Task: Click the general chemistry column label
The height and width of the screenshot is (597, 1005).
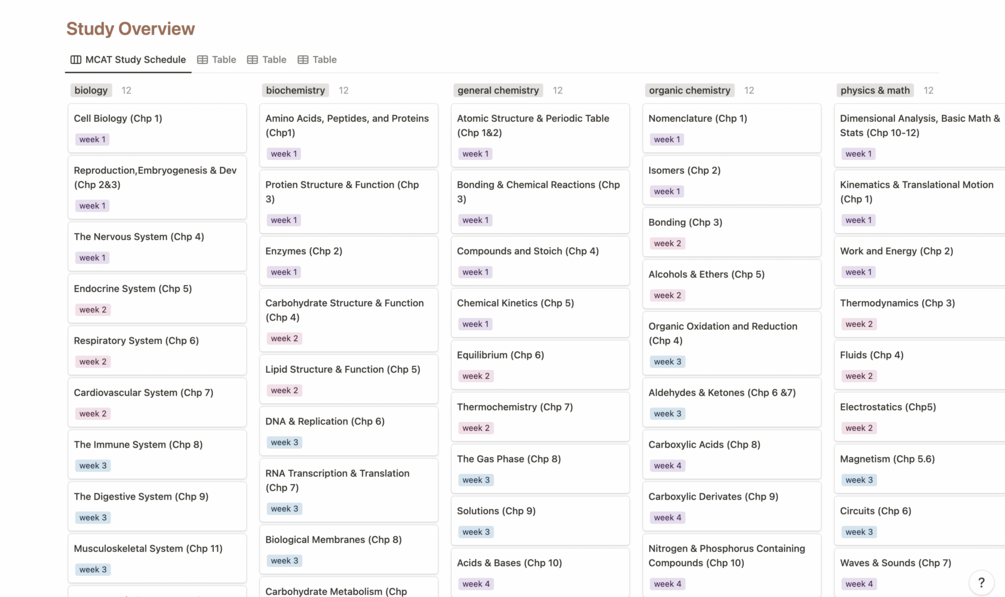Action: click(498, 90)
